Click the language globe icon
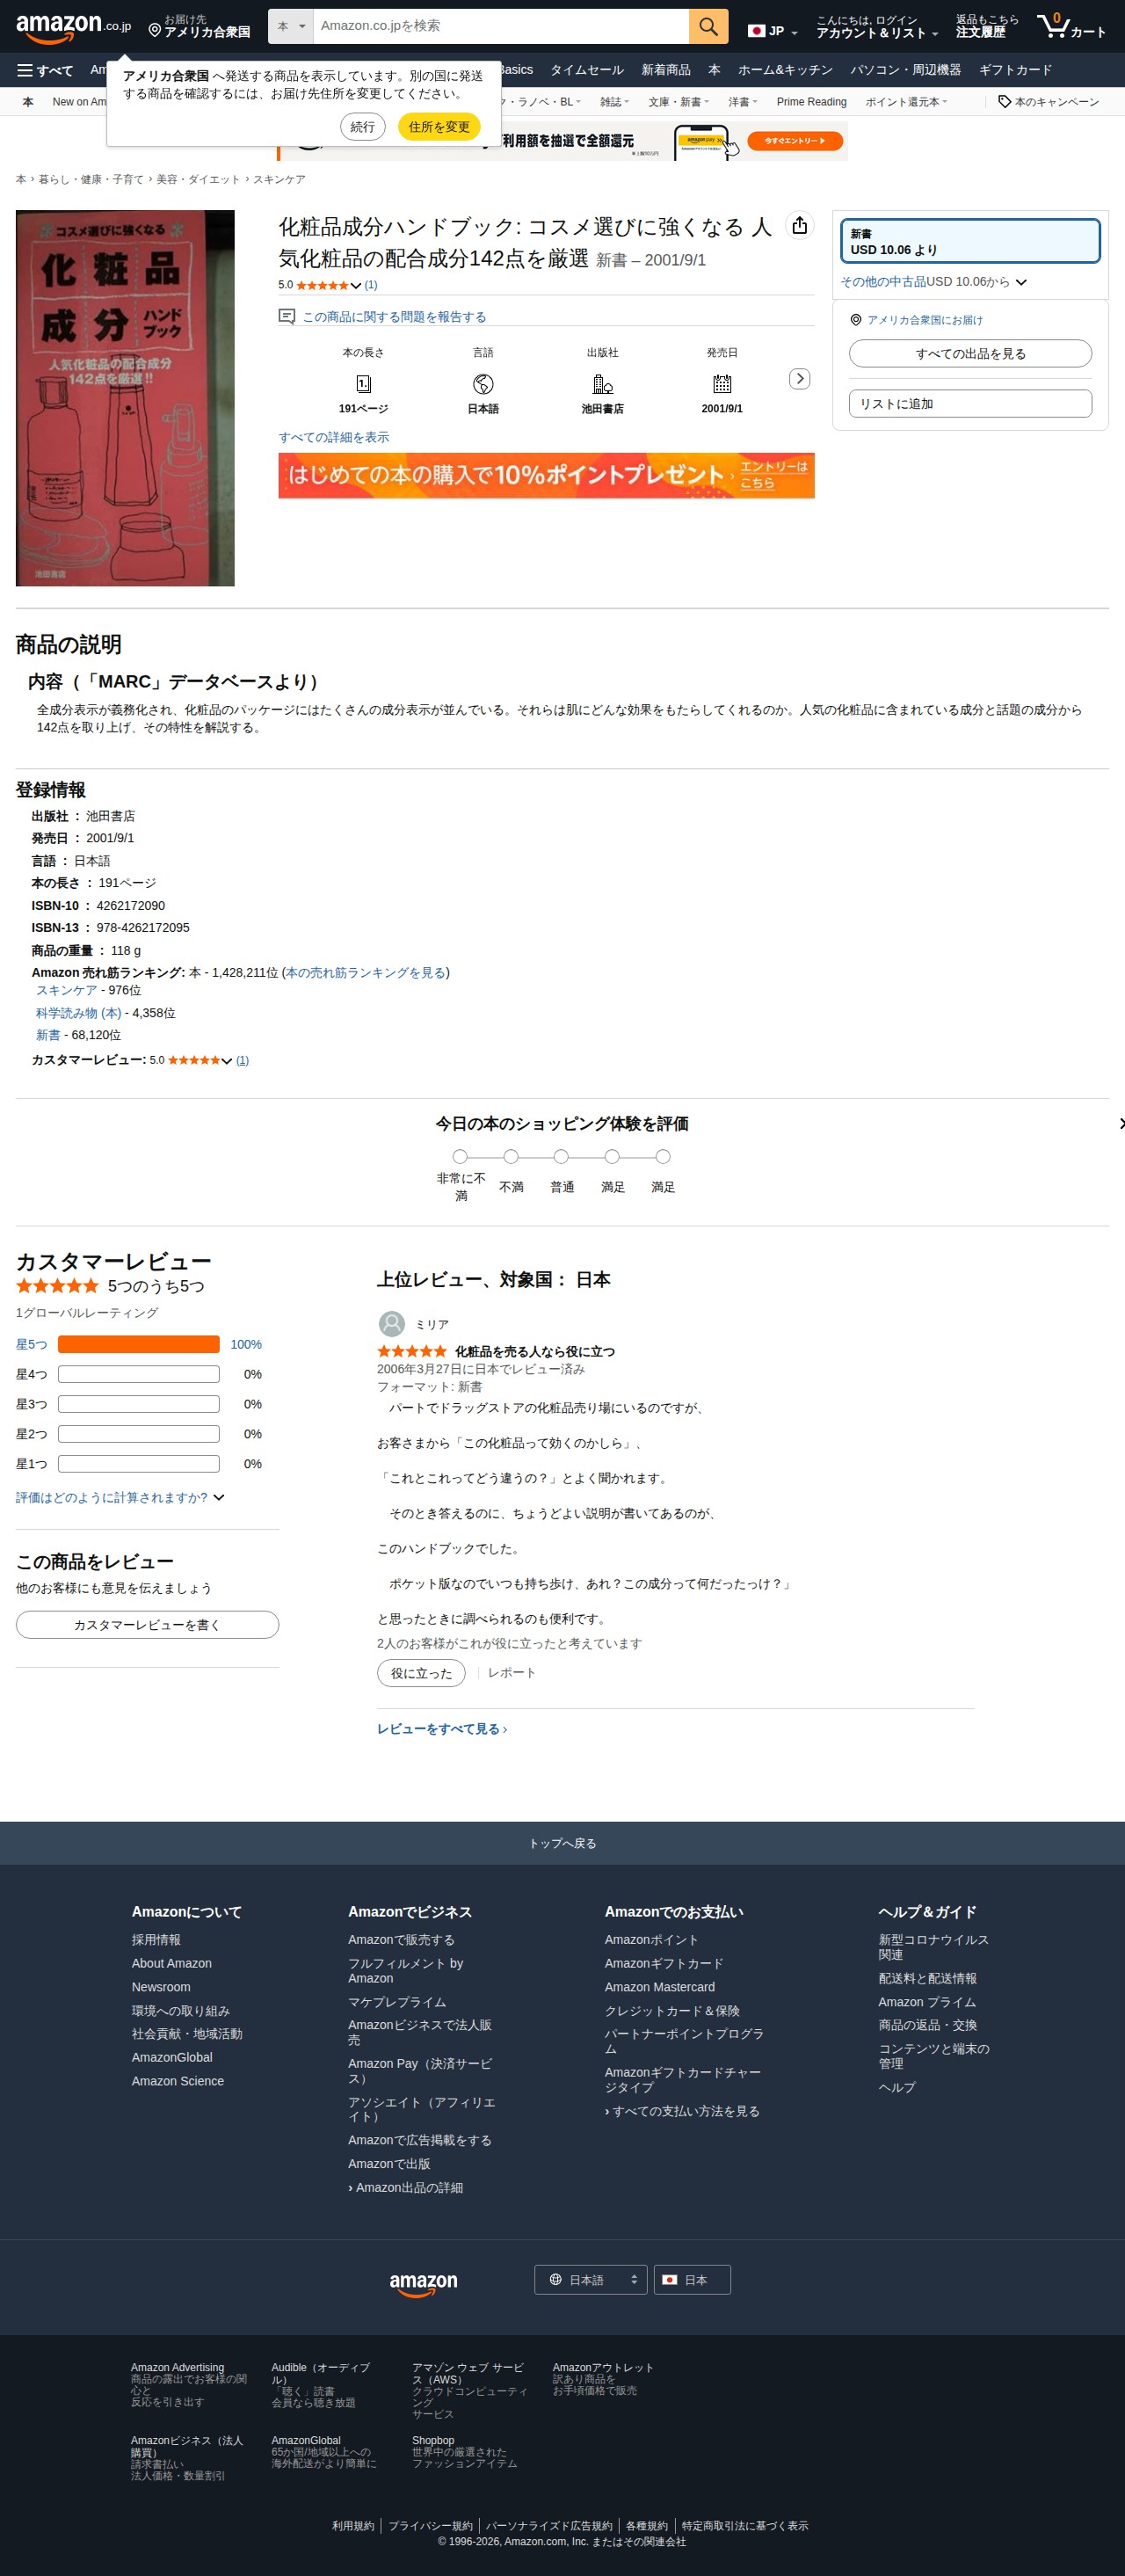 (483, 384)
